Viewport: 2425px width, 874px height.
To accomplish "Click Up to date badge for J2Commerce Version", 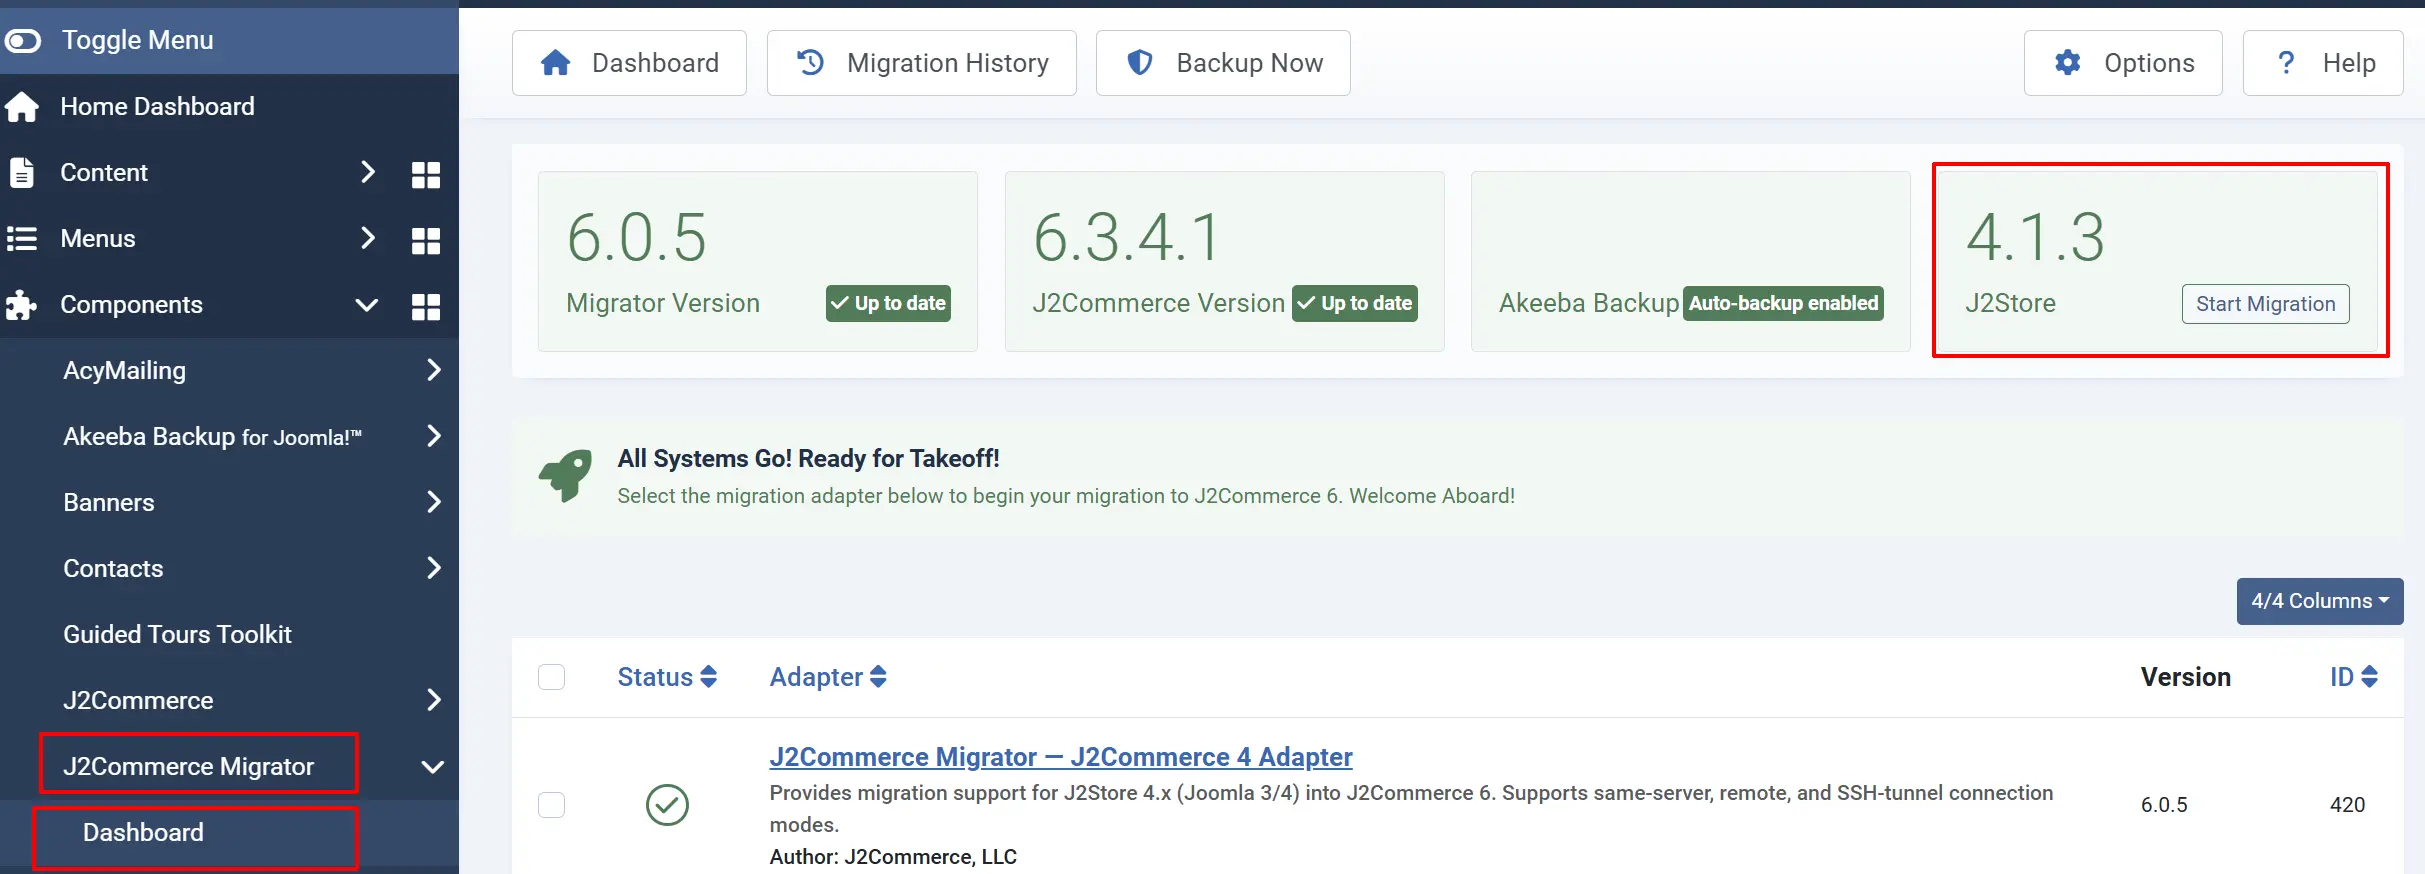I will click(x=1354, y=303).
